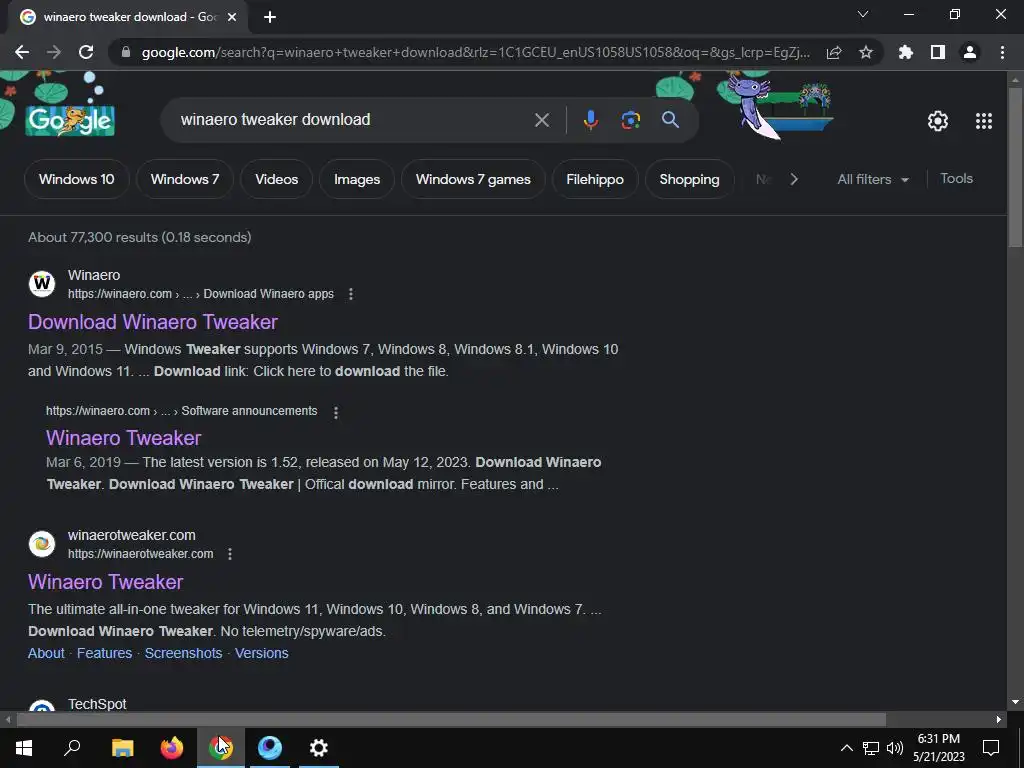Open a new tab with the plus button
This screenshot has height=768, width=1024.
coord(270,17)
